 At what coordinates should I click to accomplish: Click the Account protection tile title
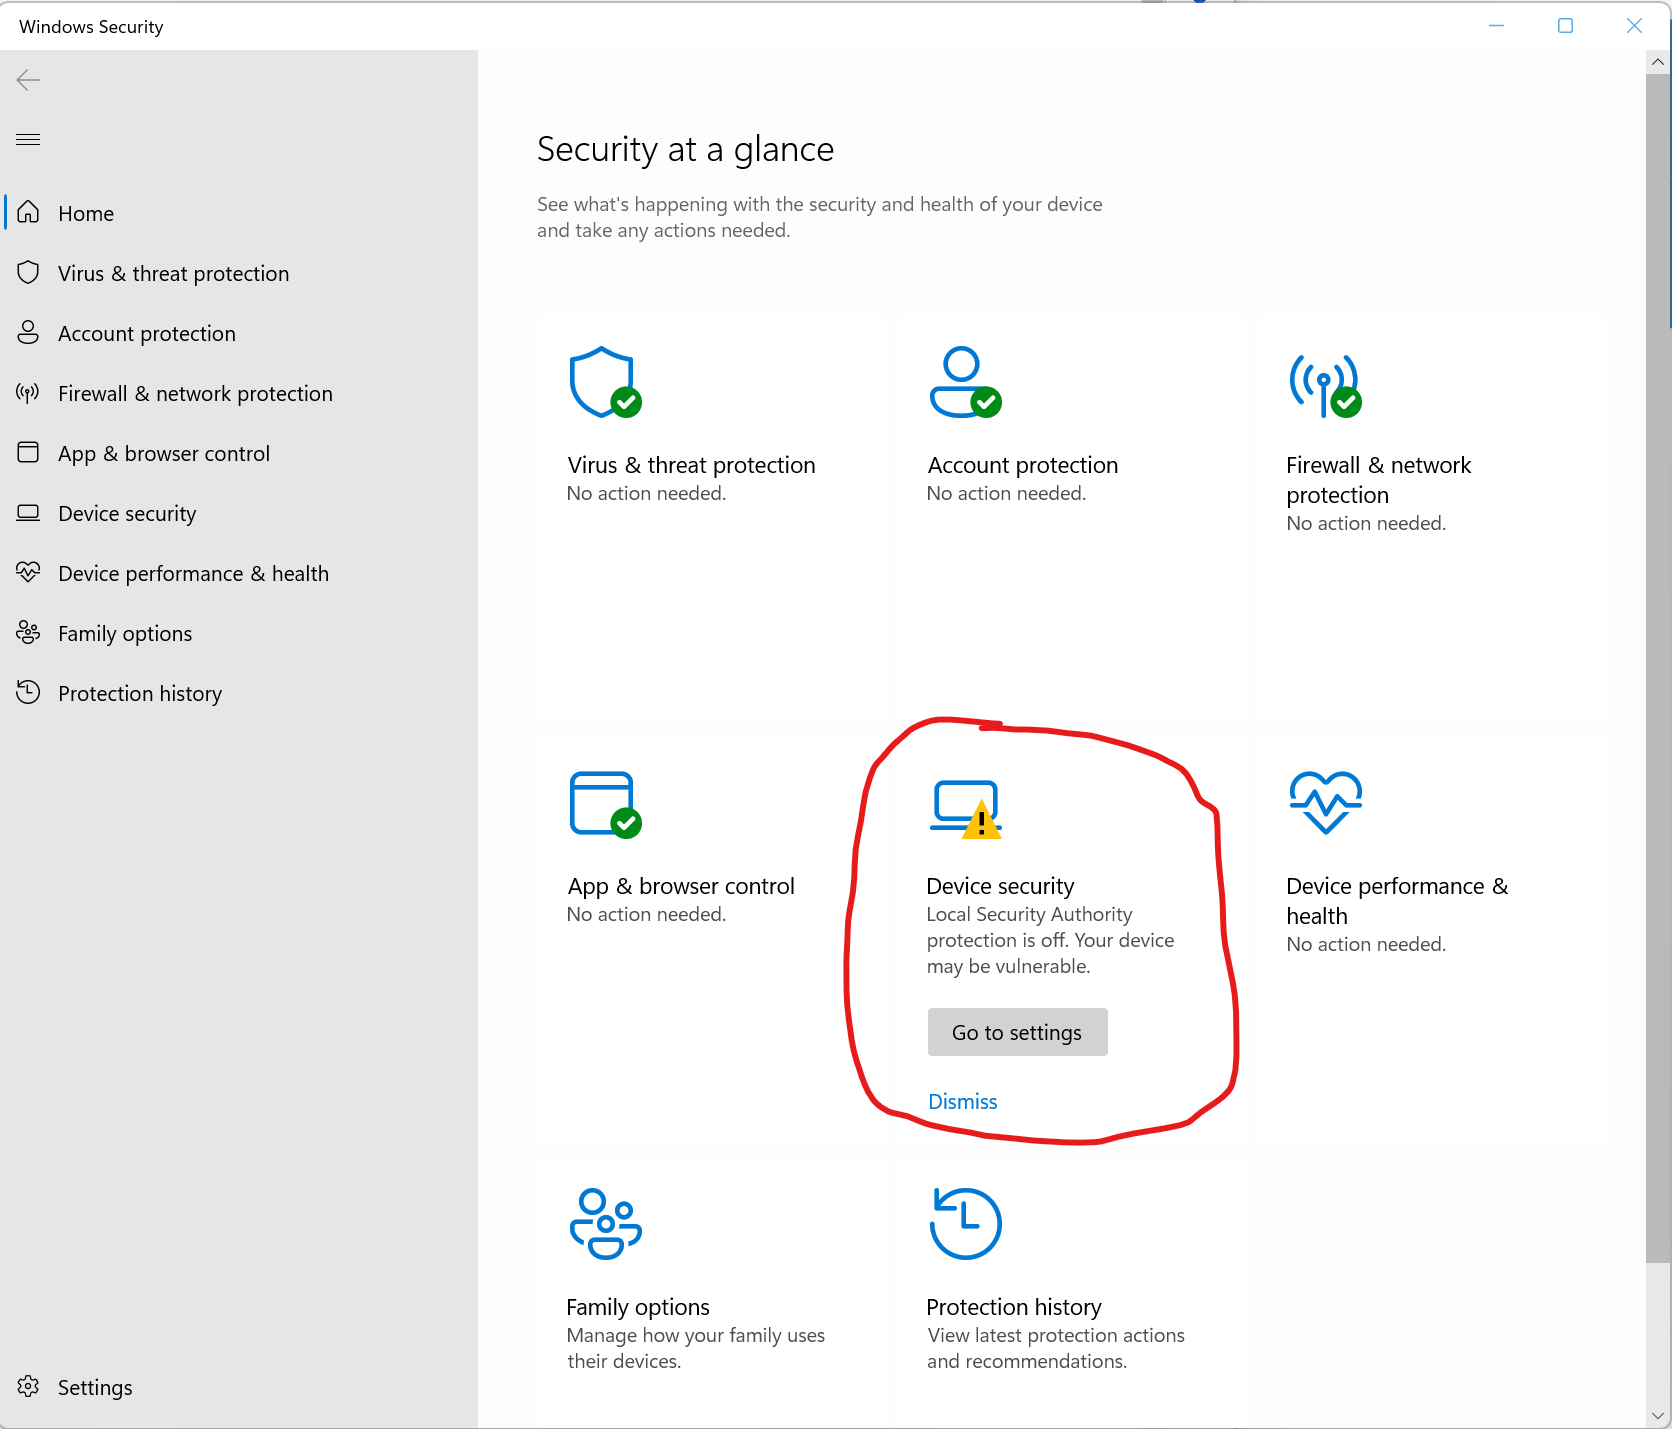pos(1022,465)
